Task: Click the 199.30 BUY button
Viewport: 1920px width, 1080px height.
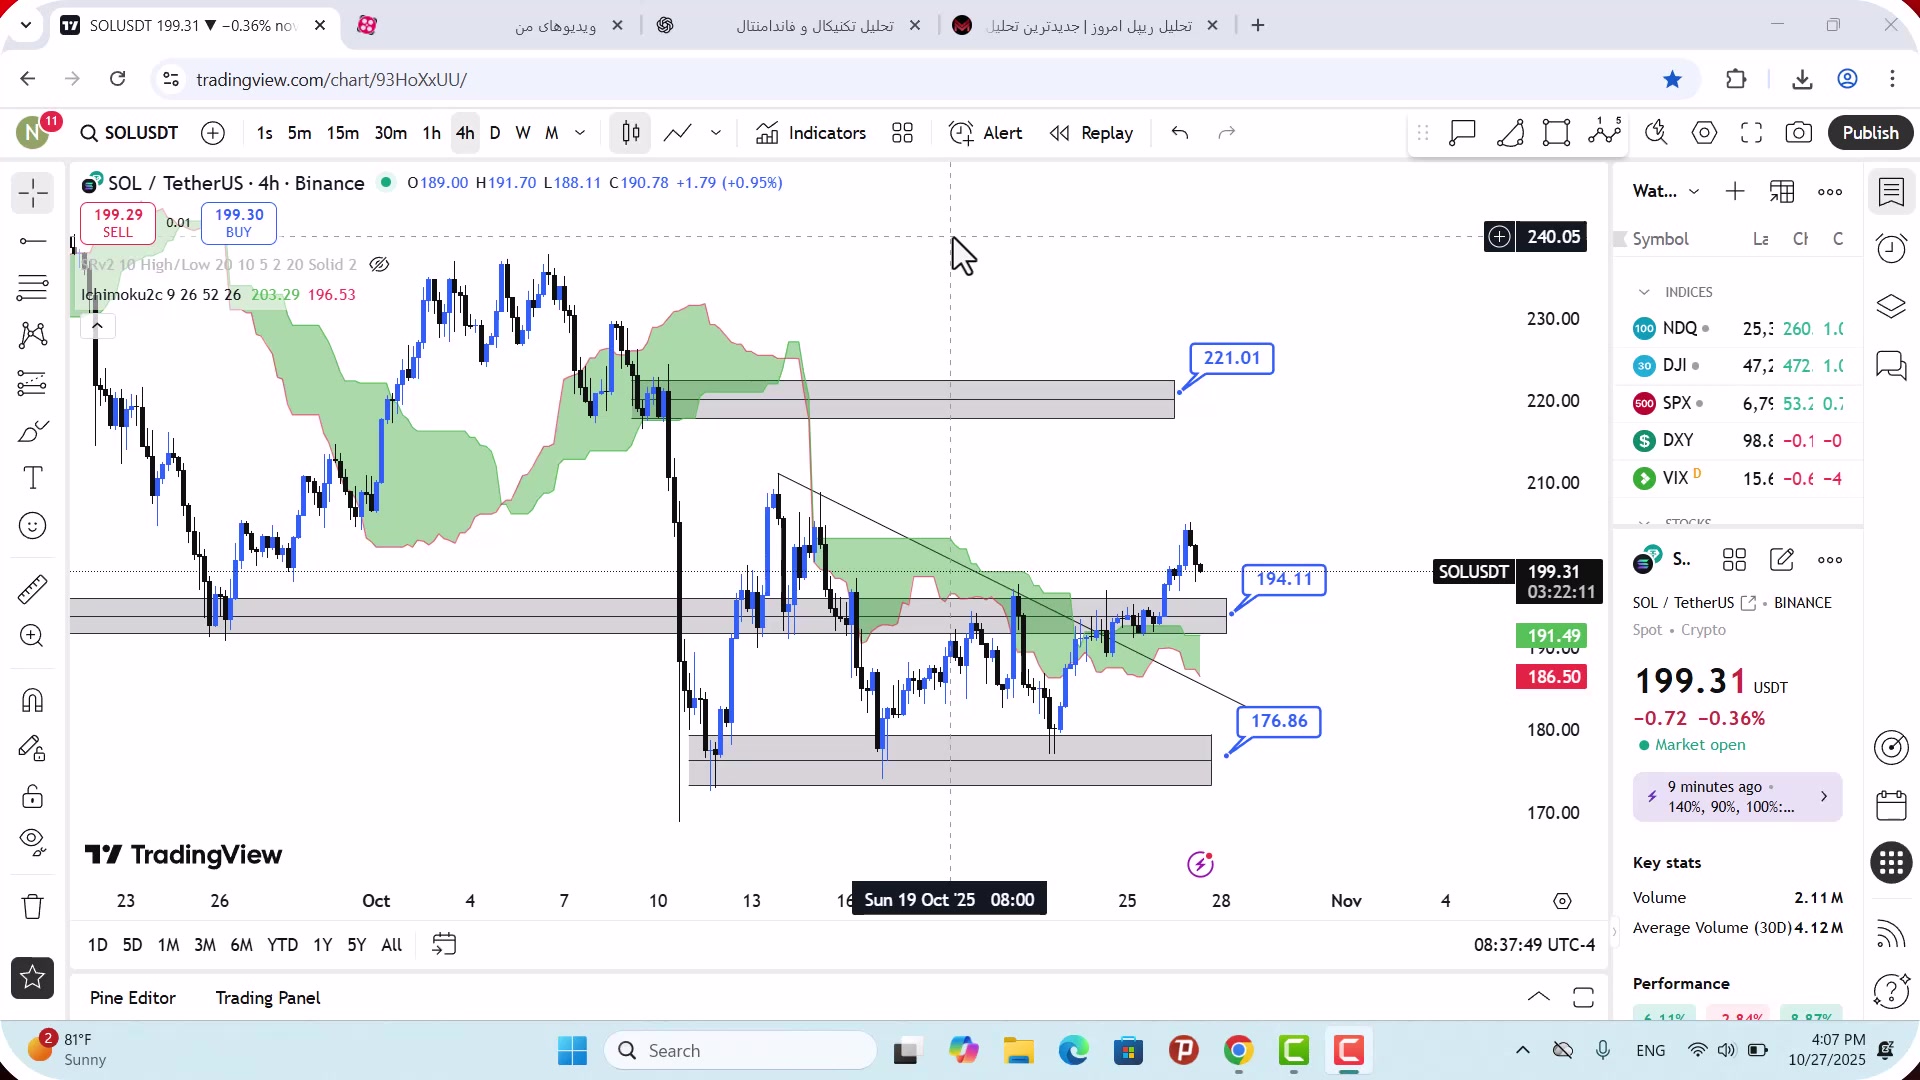Action: 239,223
